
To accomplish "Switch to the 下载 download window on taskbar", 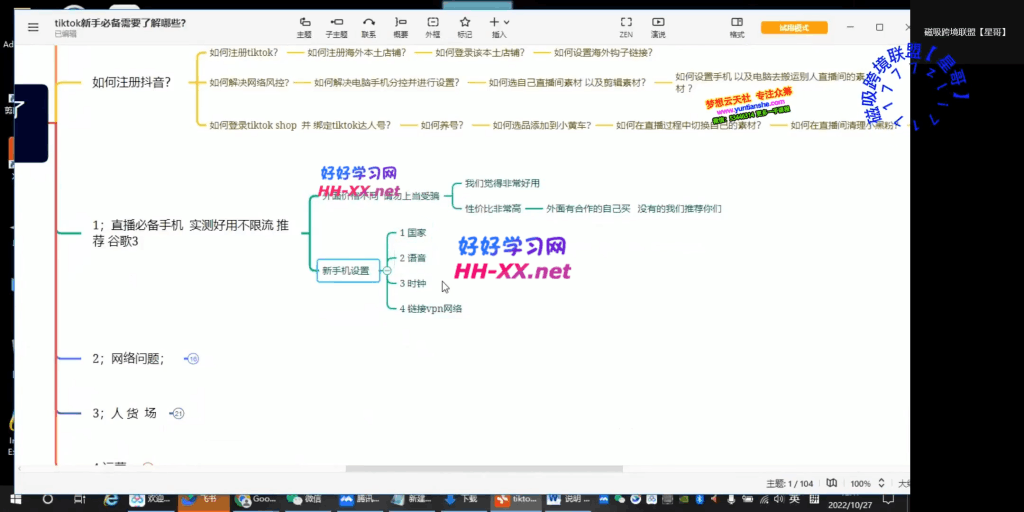I will point(462,499).
